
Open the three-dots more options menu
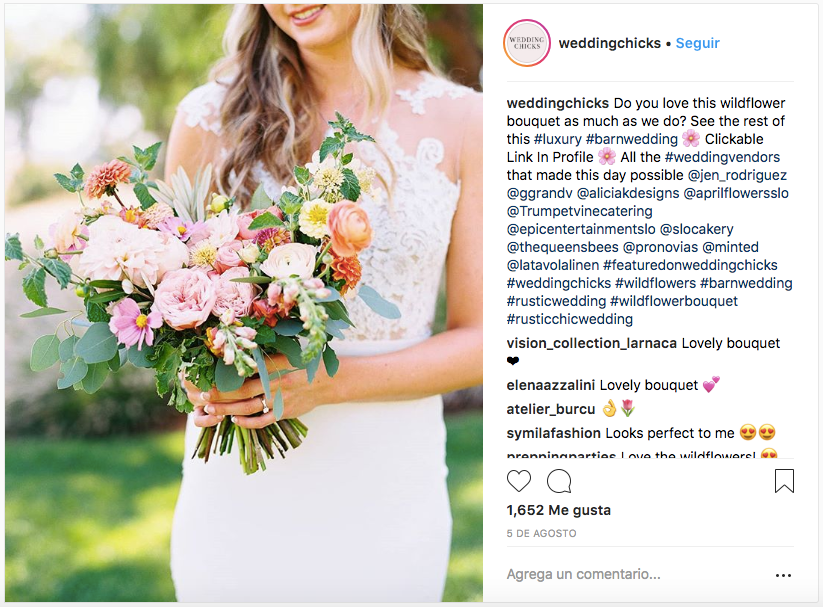783,575
